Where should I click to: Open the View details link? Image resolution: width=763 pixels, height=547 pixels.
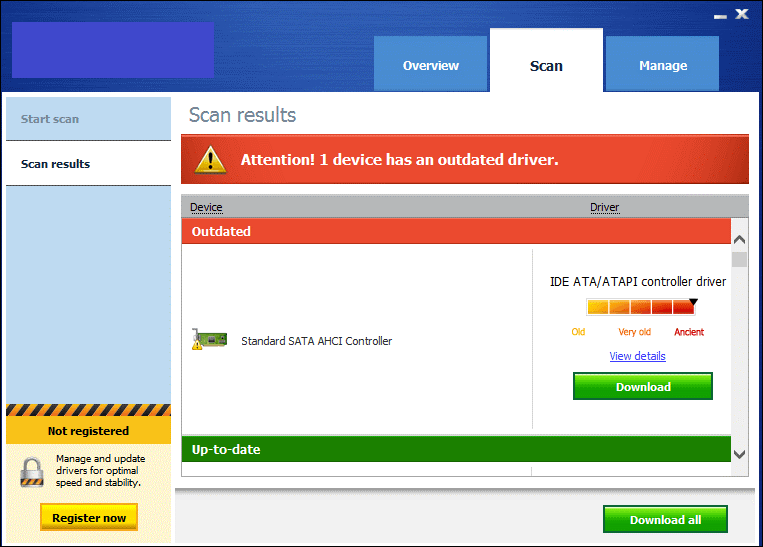click(x=637, y=356)
